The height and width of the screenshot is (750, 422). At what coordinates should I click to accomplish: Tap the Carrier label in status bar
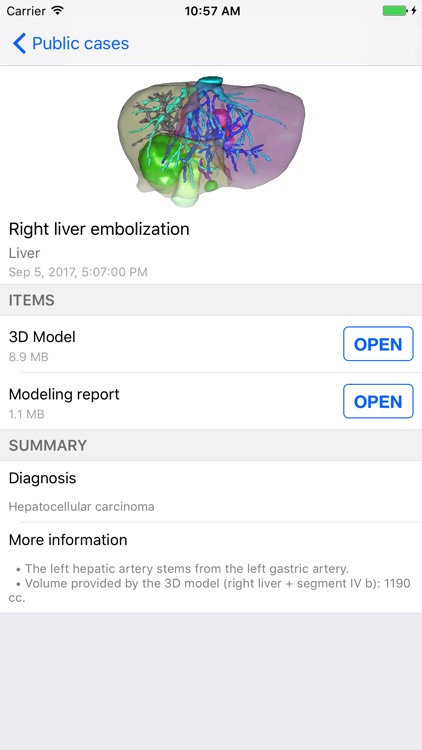pyautogui.click(x=26, y=11)
